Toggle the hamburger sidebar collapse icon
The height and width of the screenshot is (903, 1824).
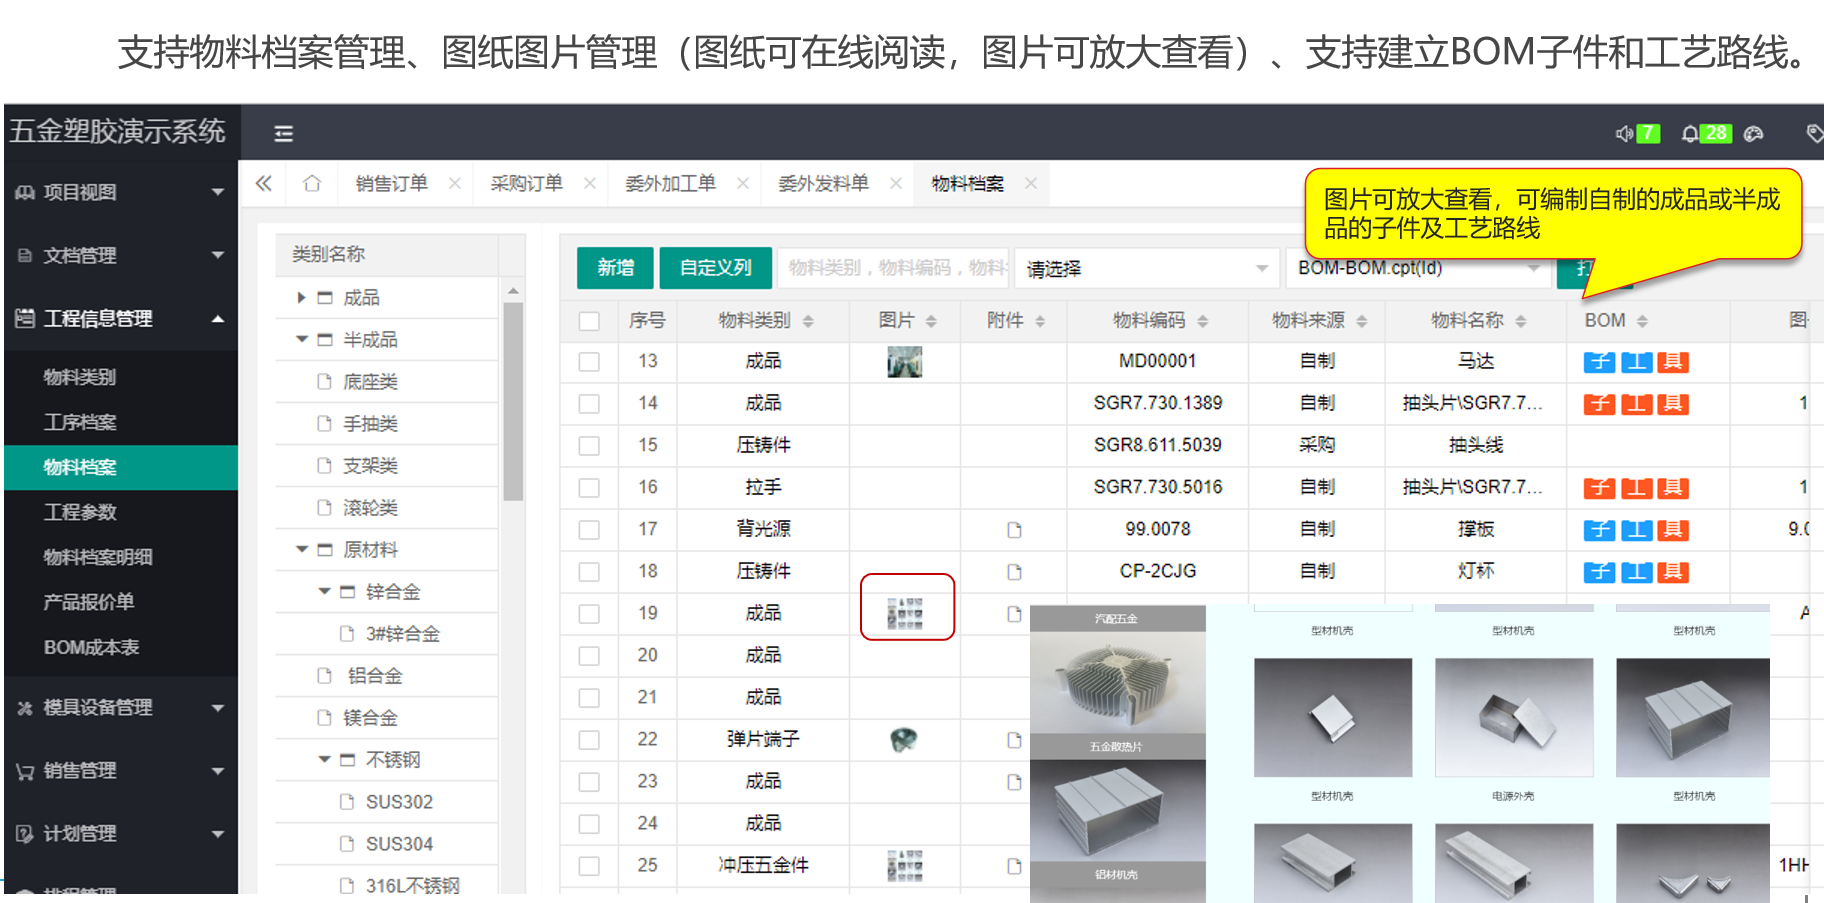click(284, 133)
